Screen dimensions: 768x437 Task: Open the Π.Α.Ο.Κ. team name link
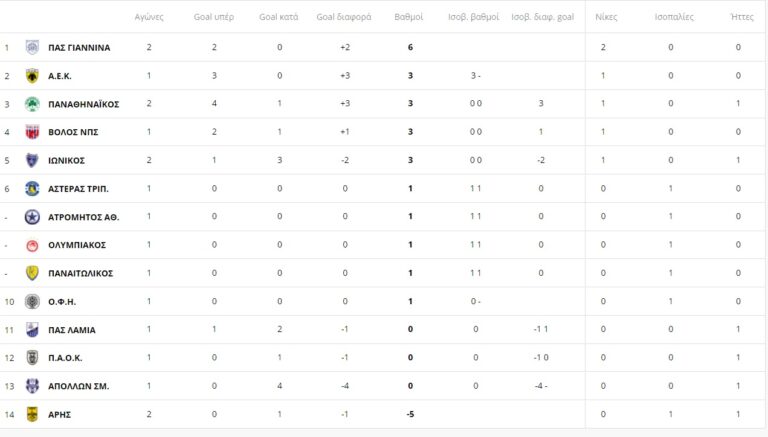click(65, 358)
